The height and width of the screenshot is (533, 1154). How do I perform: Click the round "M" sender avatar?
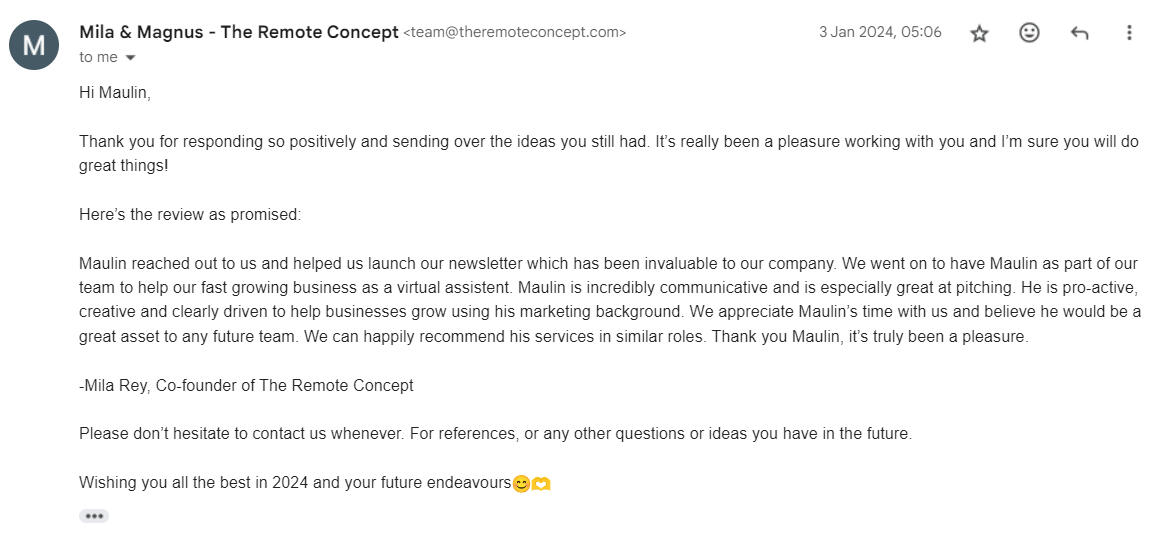tap(34, 45)
